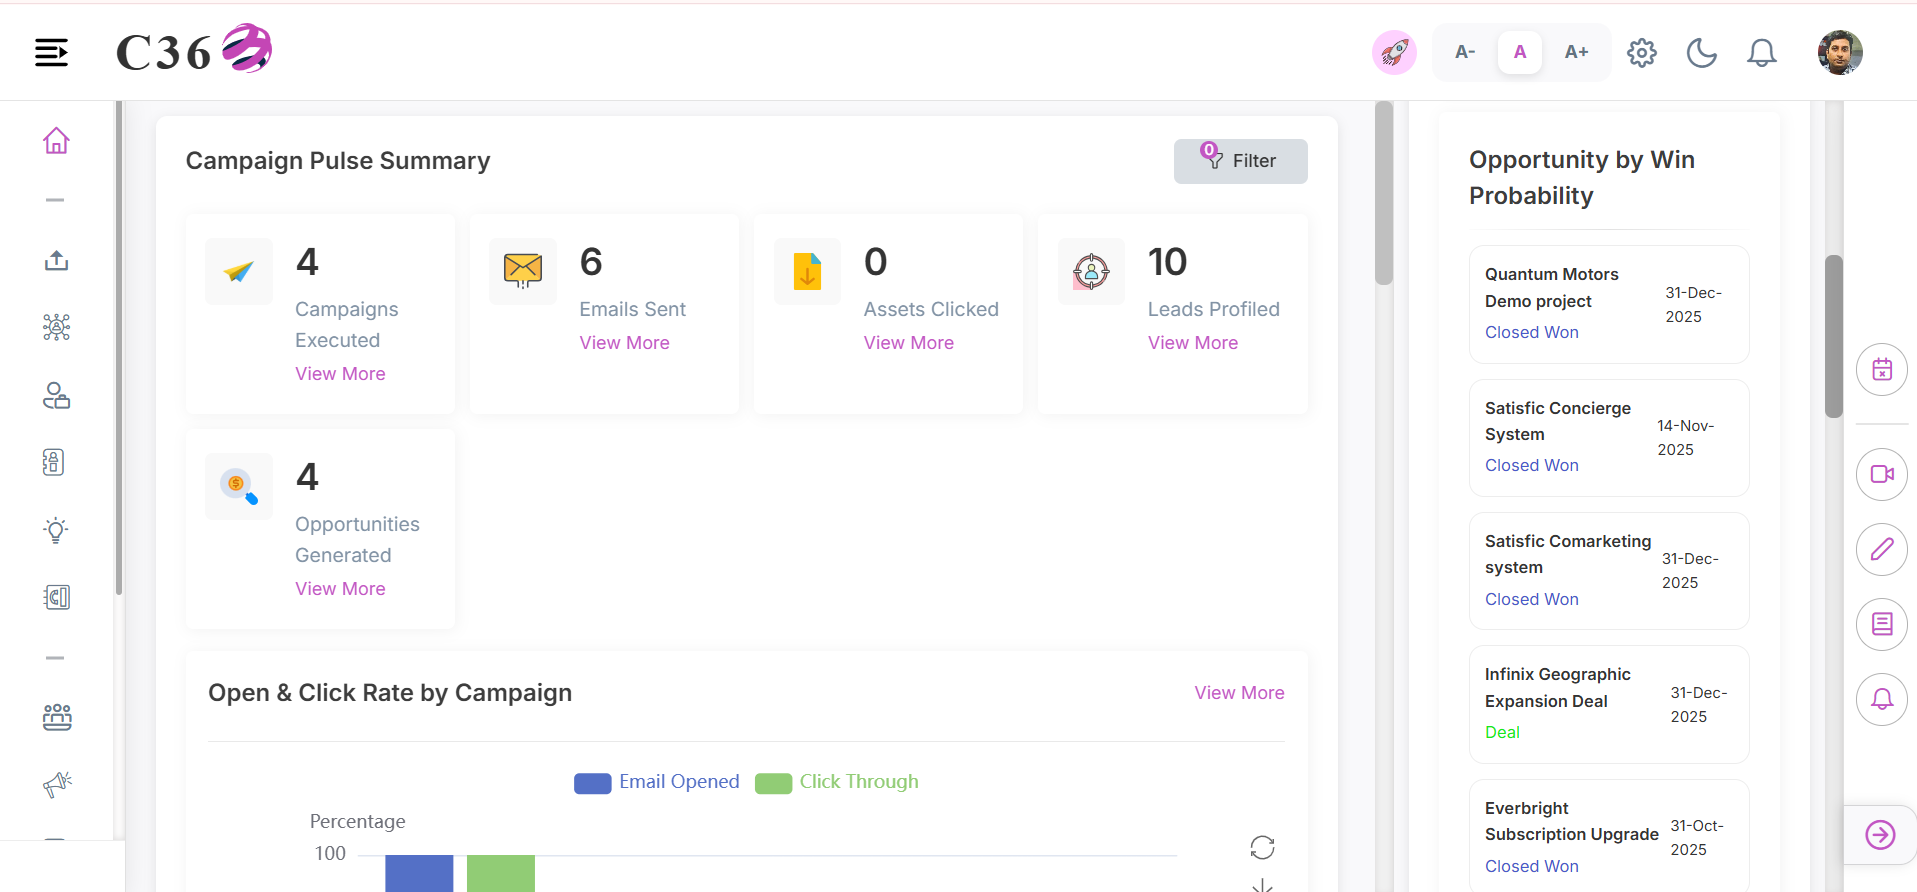View More under Emails Sent

624,342
